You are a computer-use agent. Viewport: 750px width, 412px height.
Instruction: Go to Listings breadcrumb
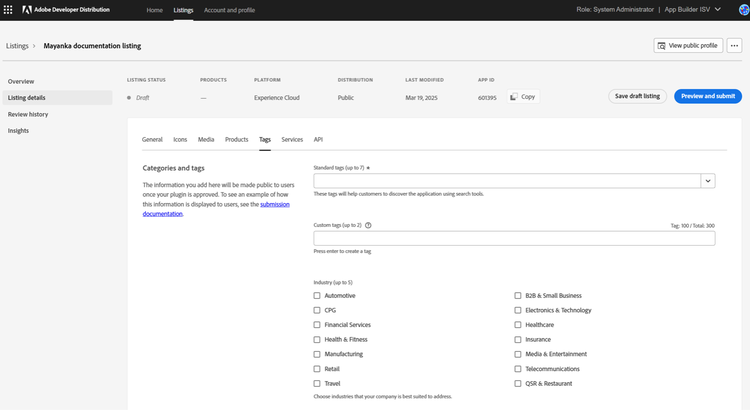[17, 46]
